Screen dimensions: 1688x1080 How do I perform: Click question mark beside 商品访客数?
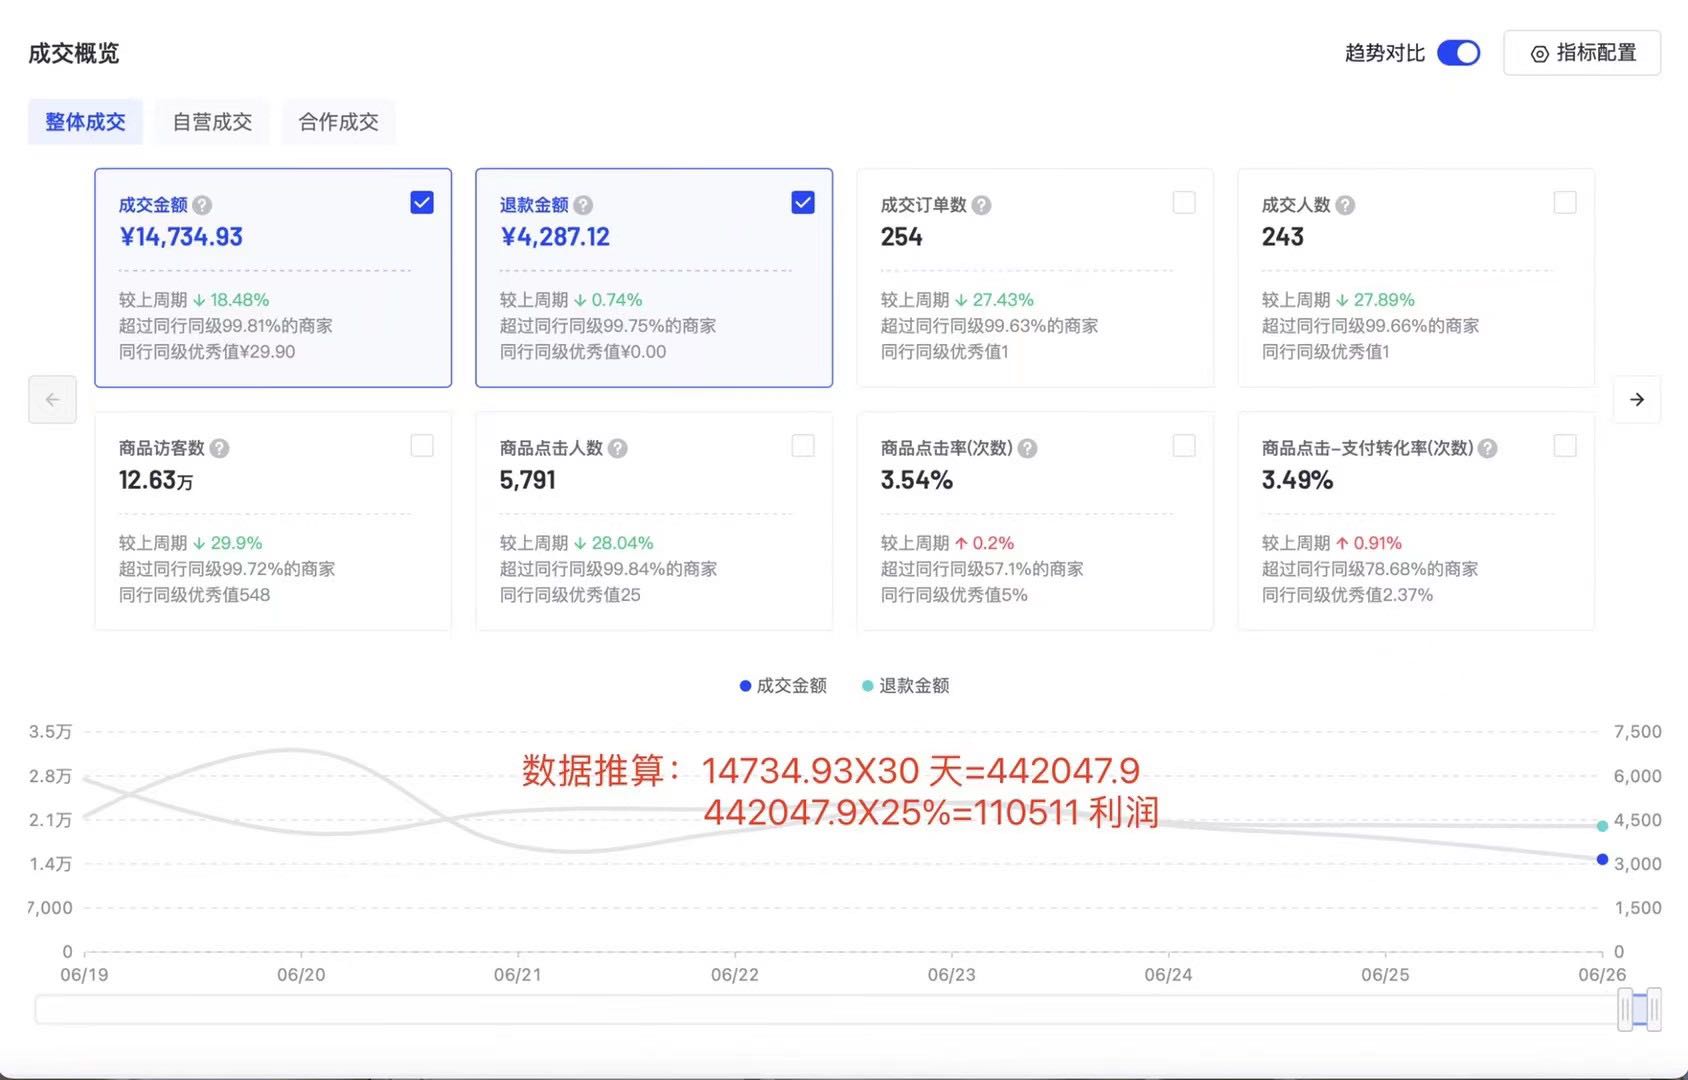click(219, 448)
